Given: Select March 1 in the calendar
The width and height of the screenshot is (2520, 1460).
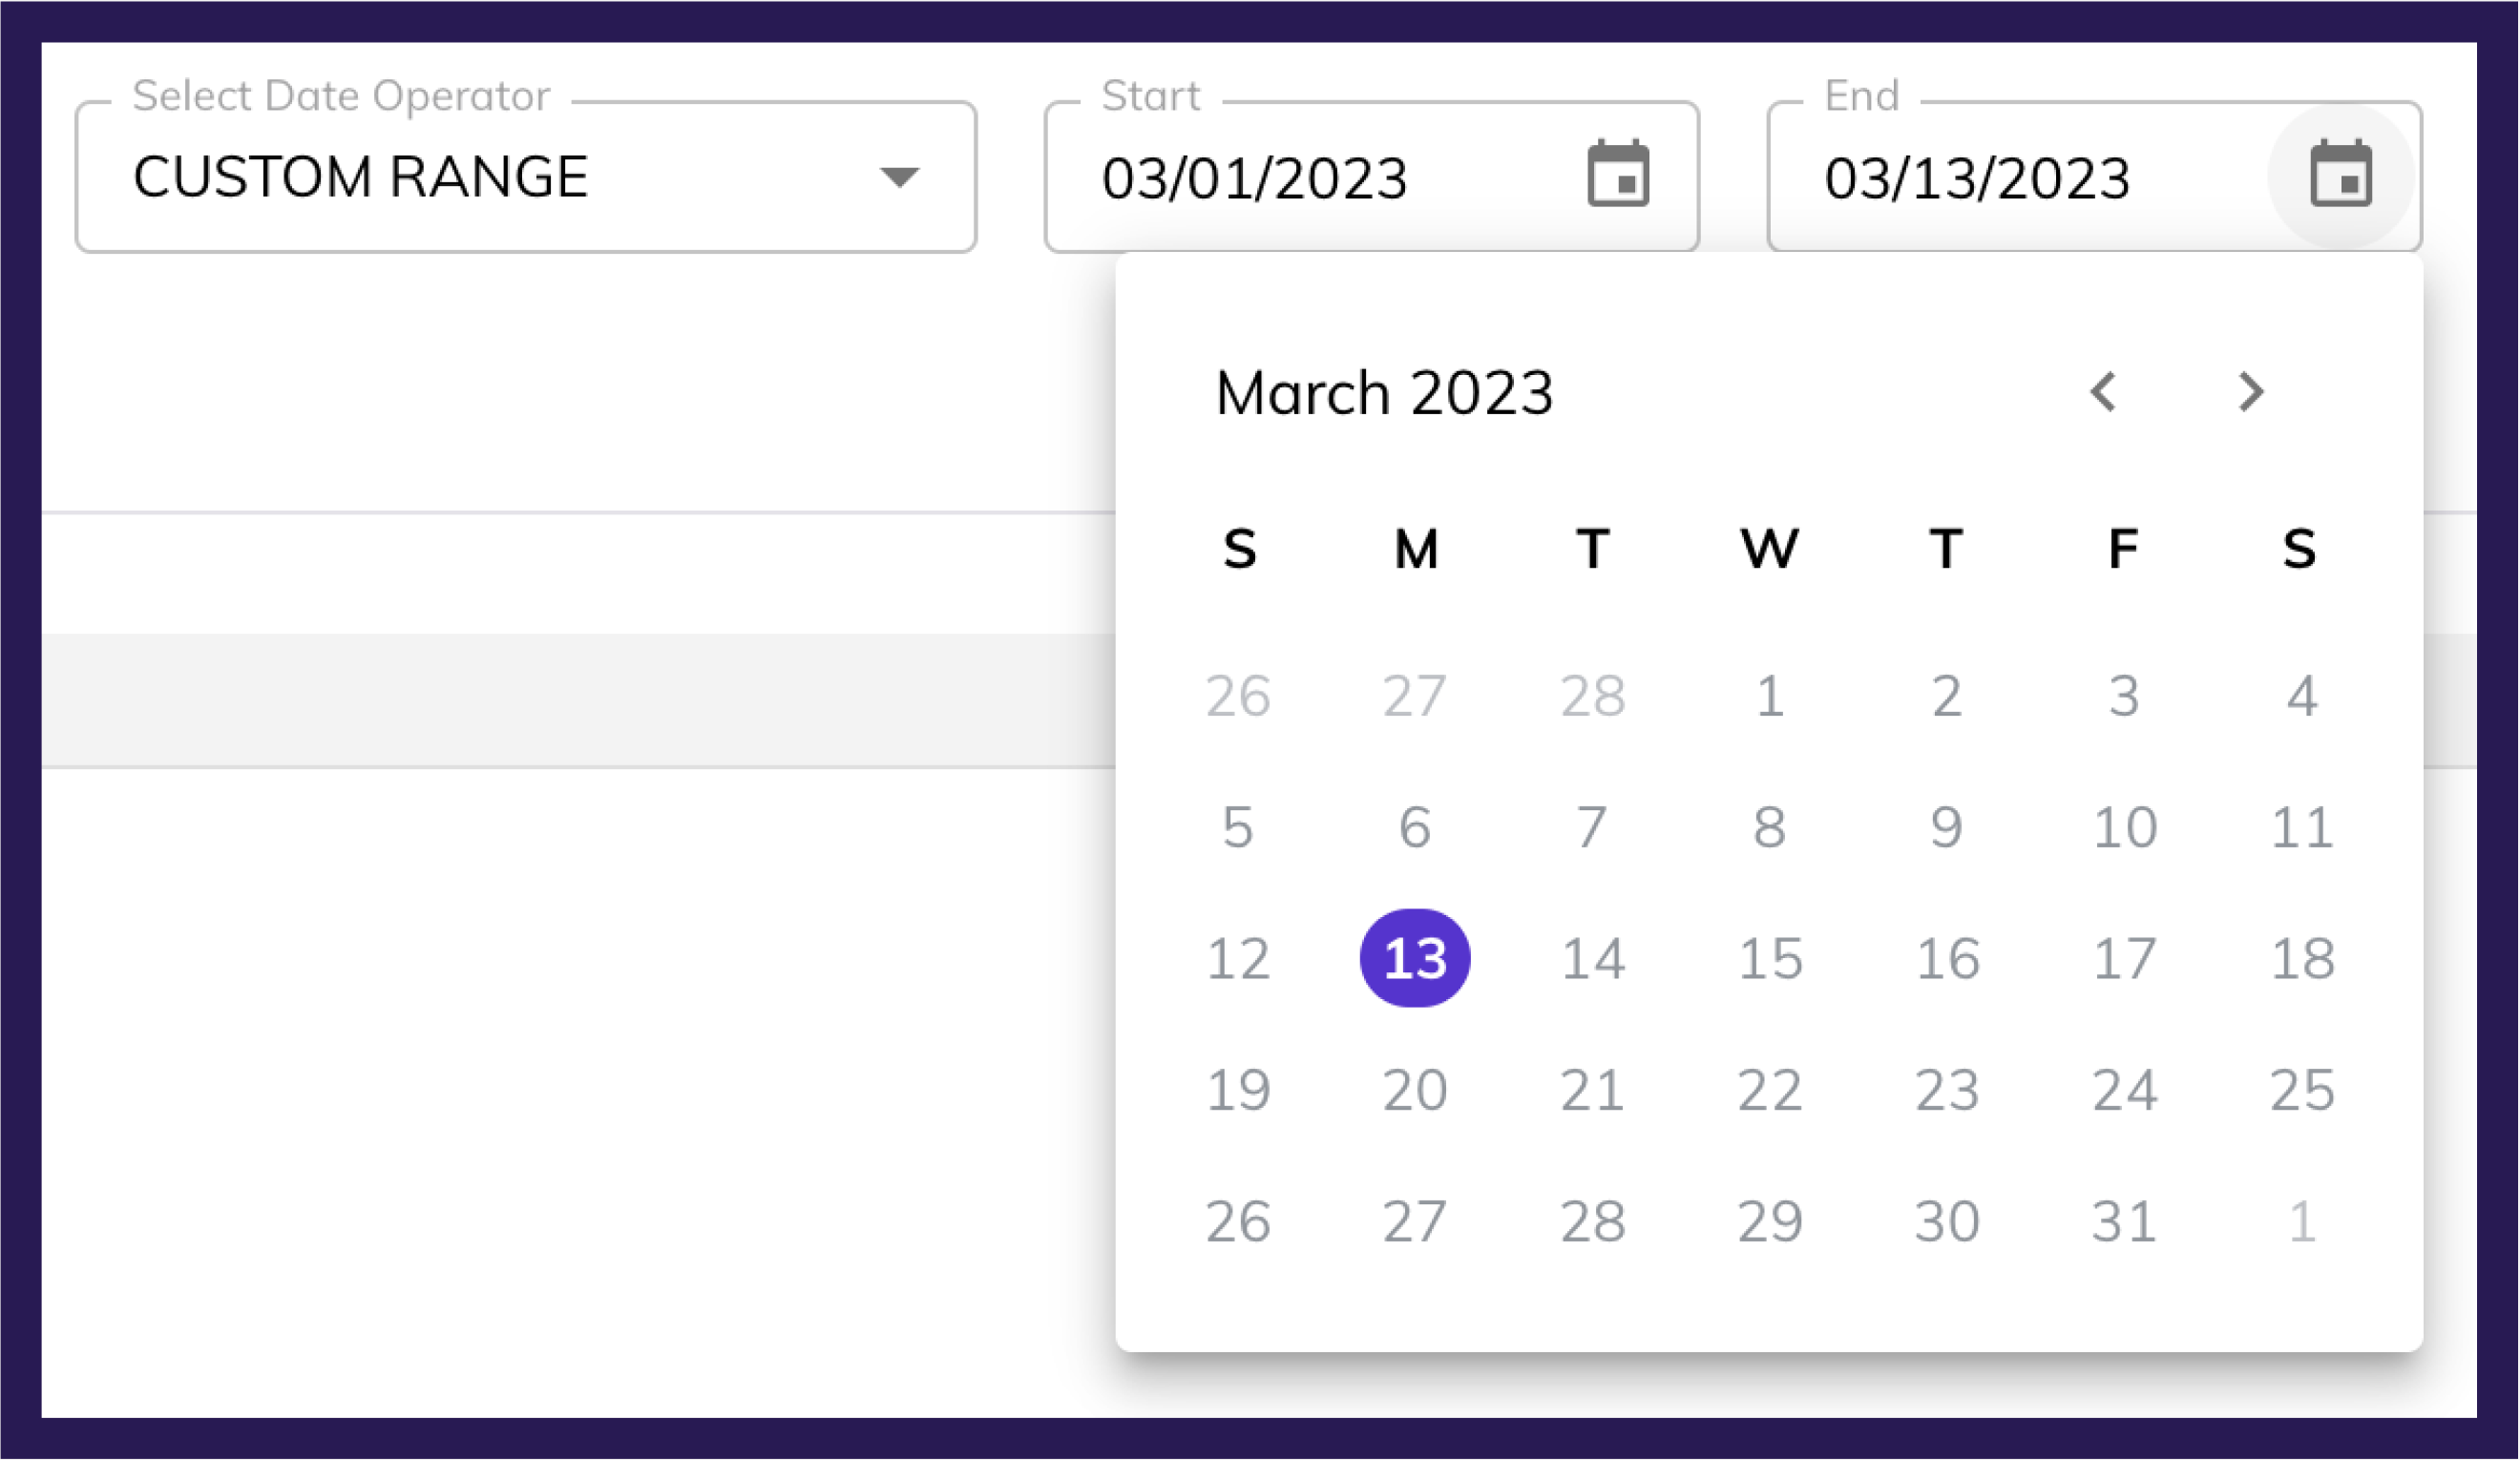Looking at the screenshot, I should (1770, 696).
